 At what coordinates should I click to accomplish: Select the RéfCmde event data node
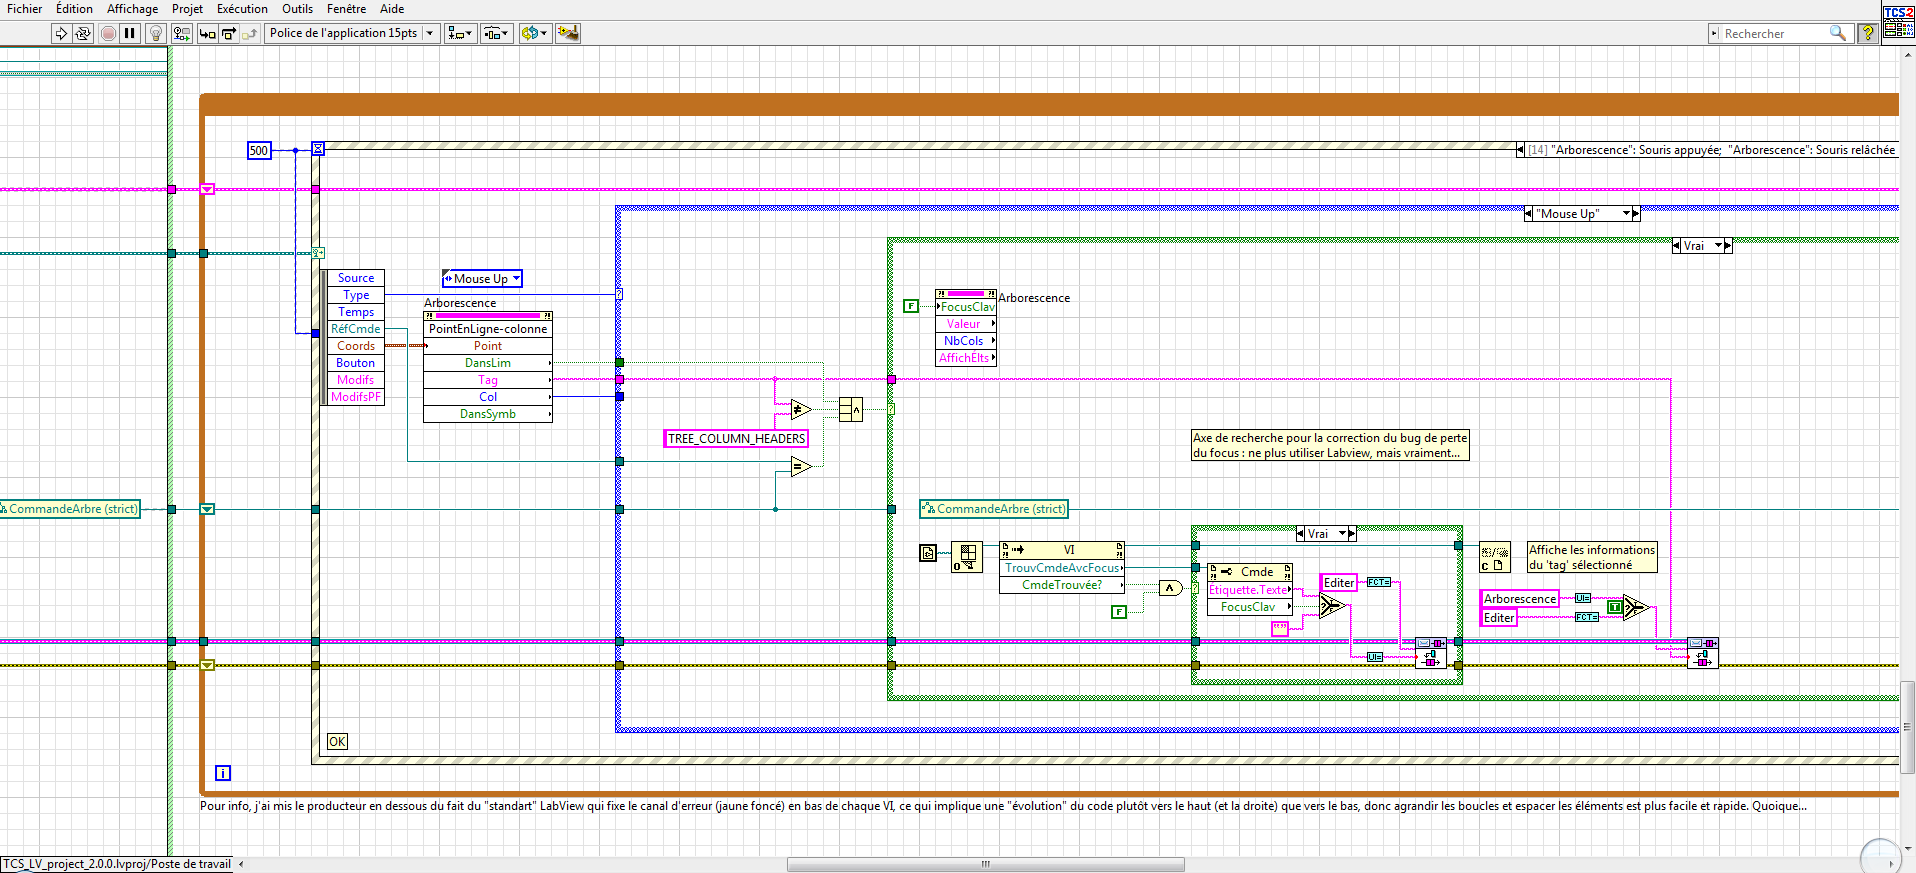click(356, 329)
